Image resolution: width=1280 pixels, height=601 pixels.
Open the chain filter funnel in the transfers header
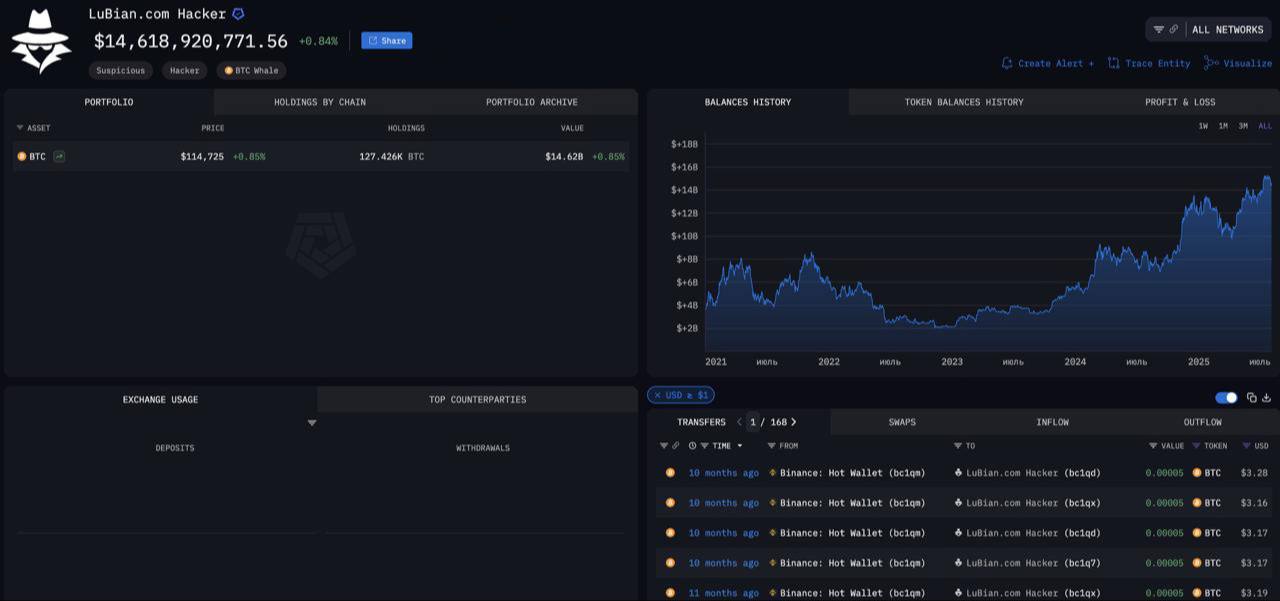point(664,446)
